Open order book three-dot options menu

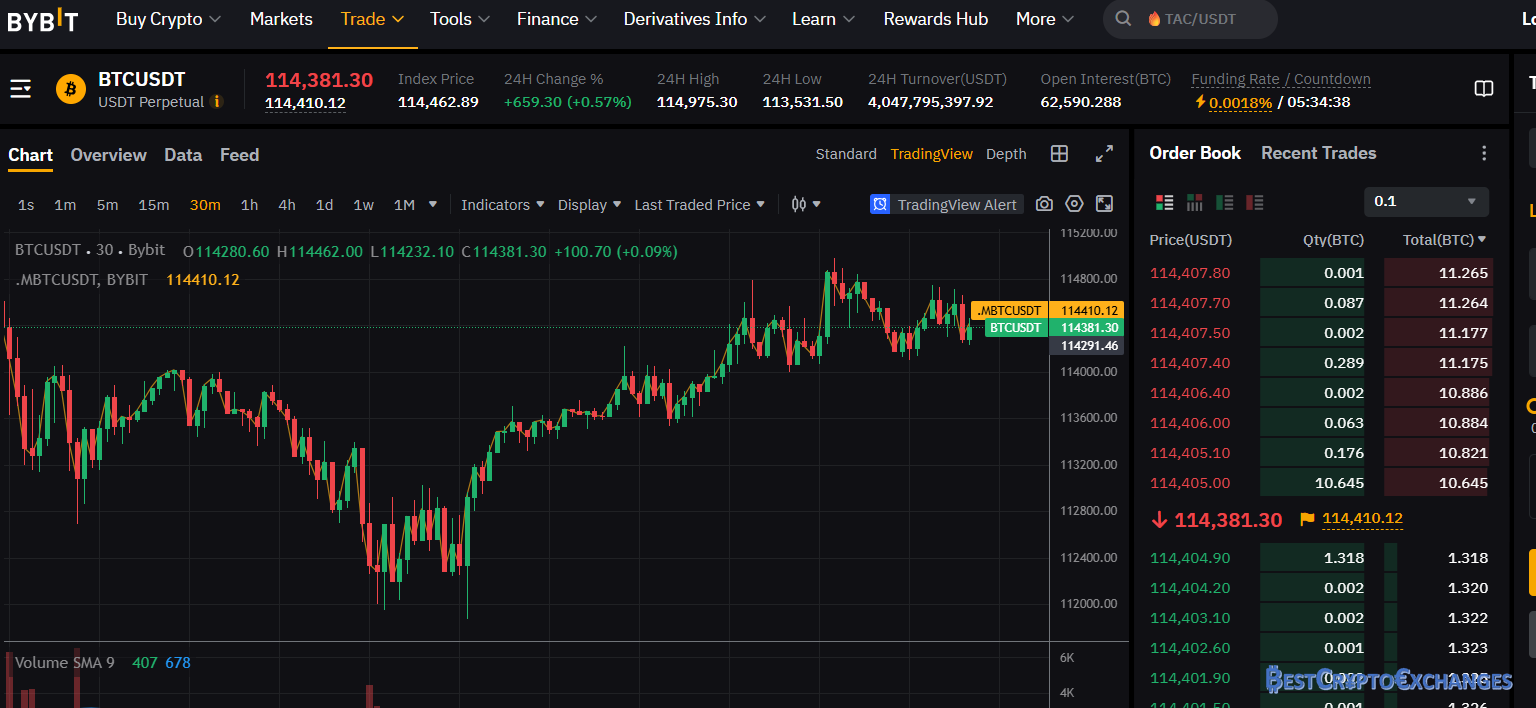[1484, 153]
